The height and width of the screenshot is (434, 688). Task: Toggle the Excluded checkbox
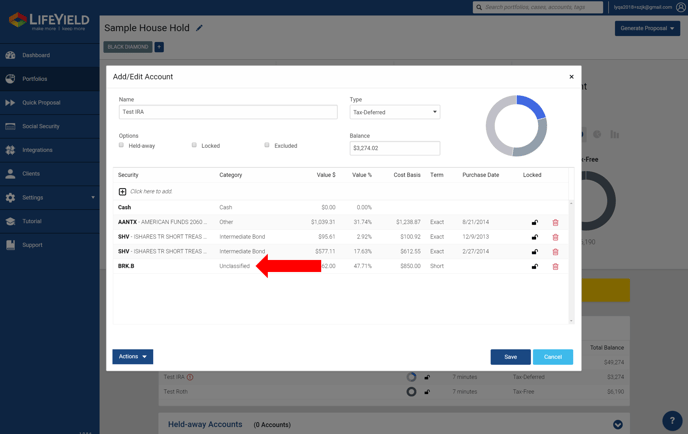[267, 145]
